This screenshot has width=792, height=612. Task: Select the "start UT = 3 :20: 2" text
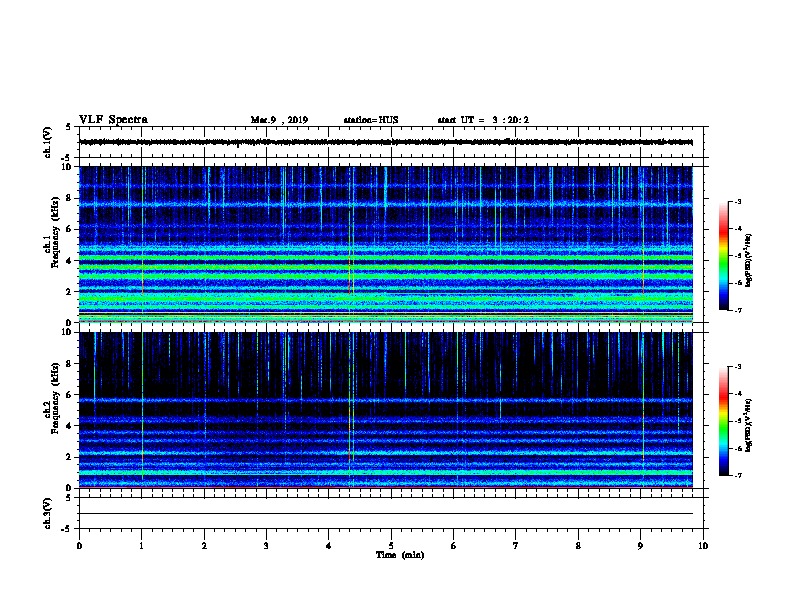[x=483, y=120]
